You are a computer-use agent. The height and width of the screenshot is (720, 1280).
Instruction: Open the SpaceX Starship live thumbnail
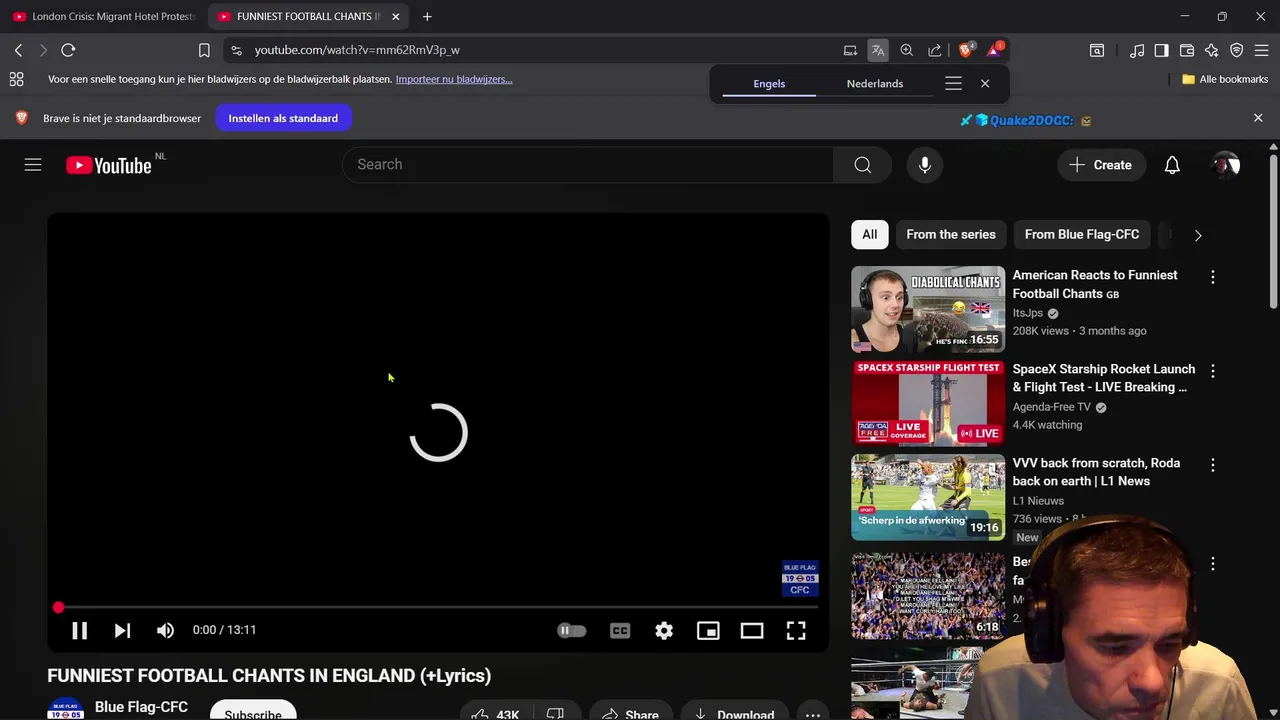(x=928, y=403)
